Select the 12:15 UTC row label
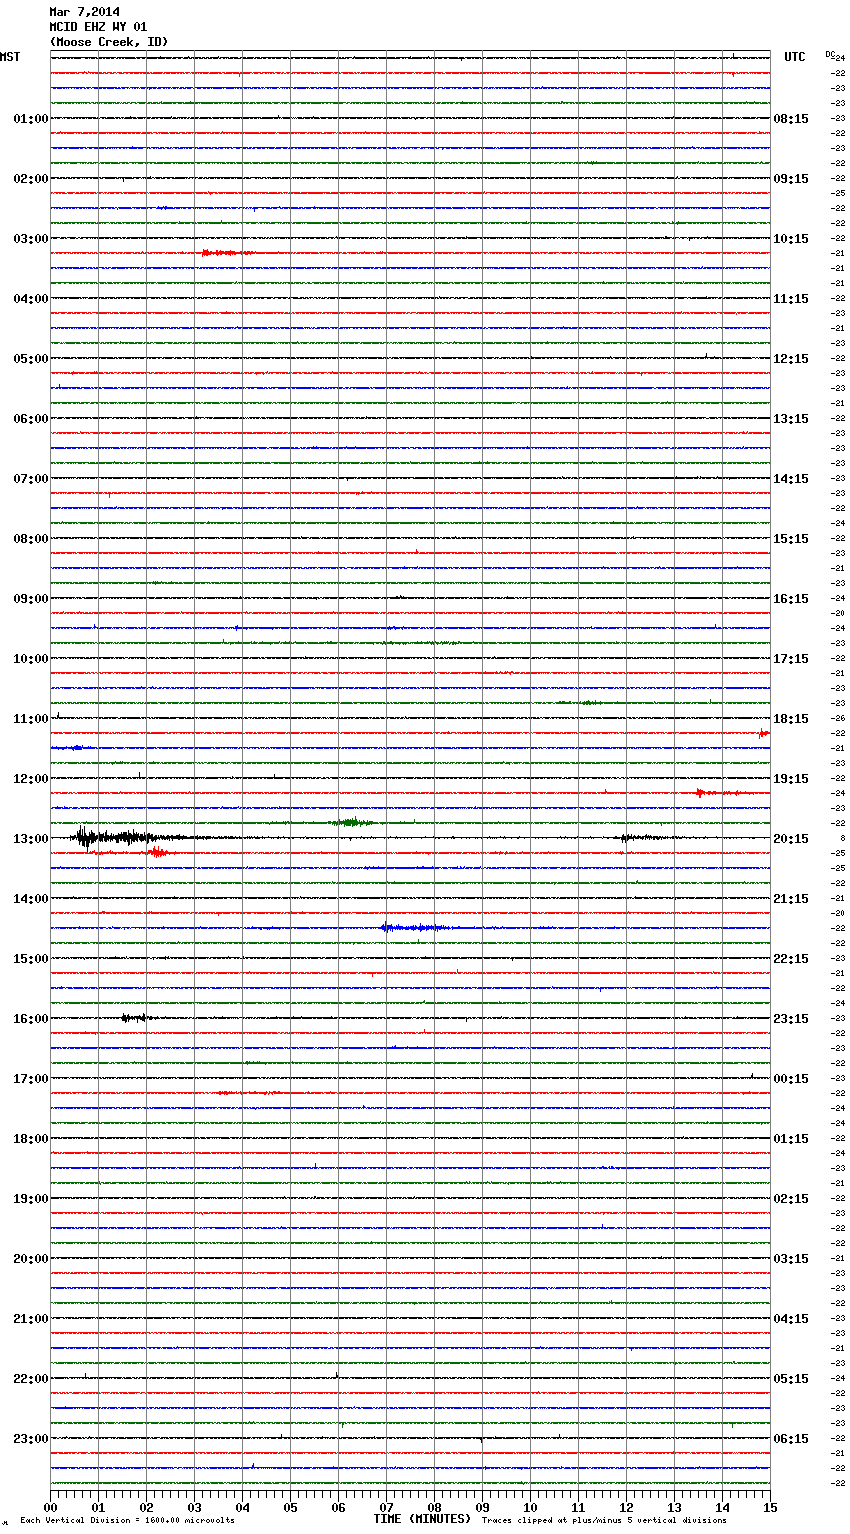The image size is (850, 1534). (791, 359)
